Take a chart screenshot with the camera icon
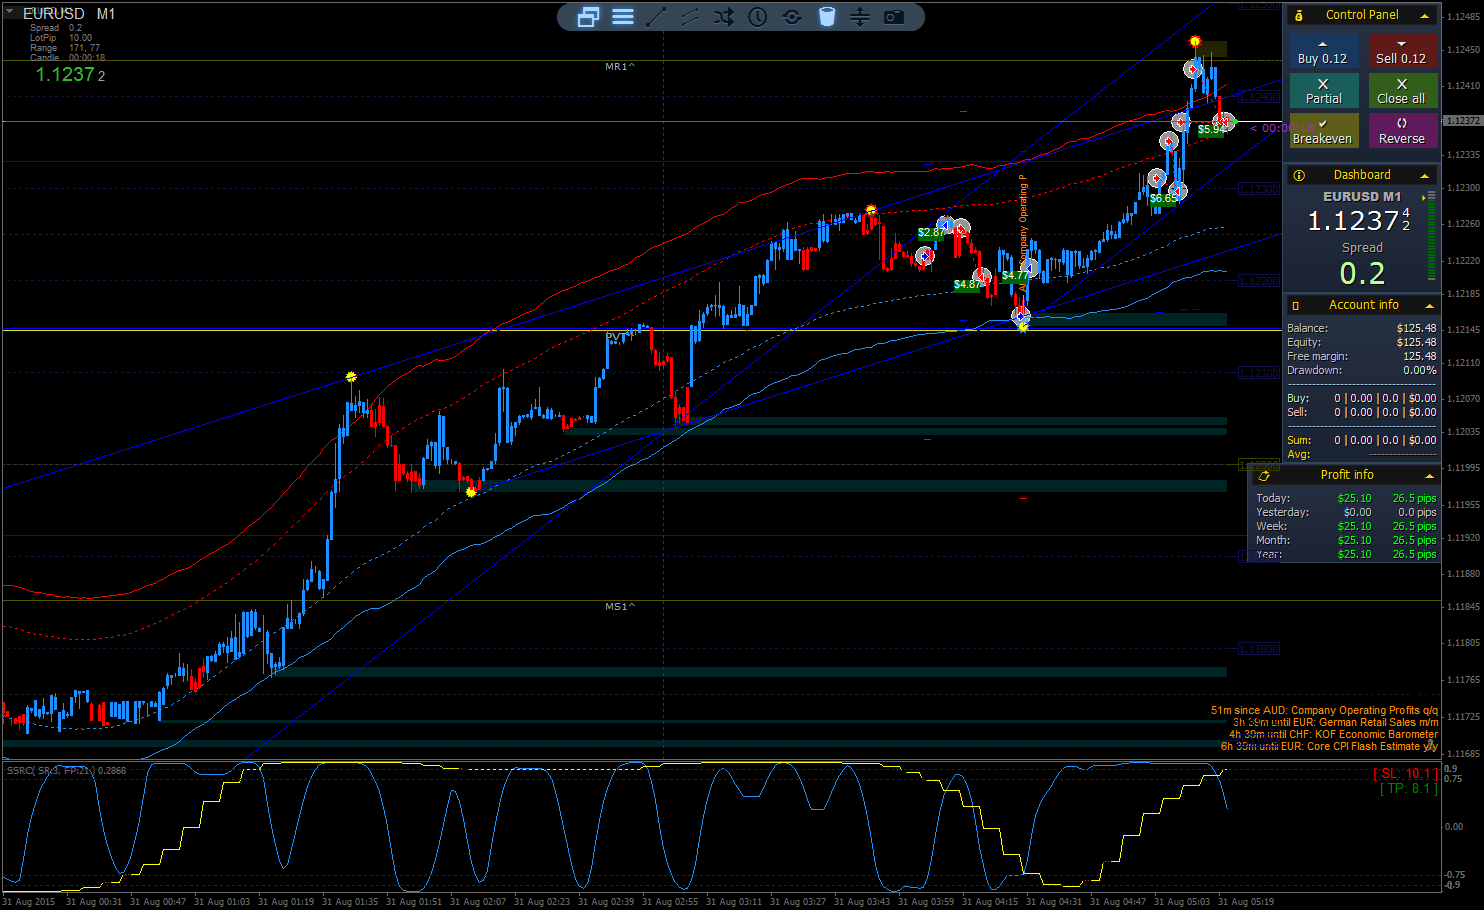 point(894,17)
